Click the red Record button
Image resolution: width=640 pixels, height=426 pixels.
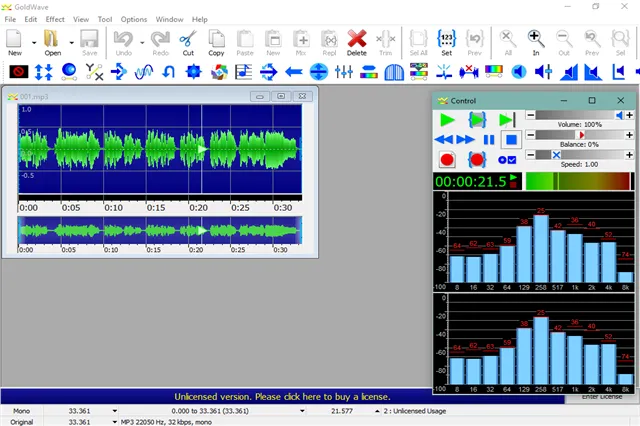[447, 159]
